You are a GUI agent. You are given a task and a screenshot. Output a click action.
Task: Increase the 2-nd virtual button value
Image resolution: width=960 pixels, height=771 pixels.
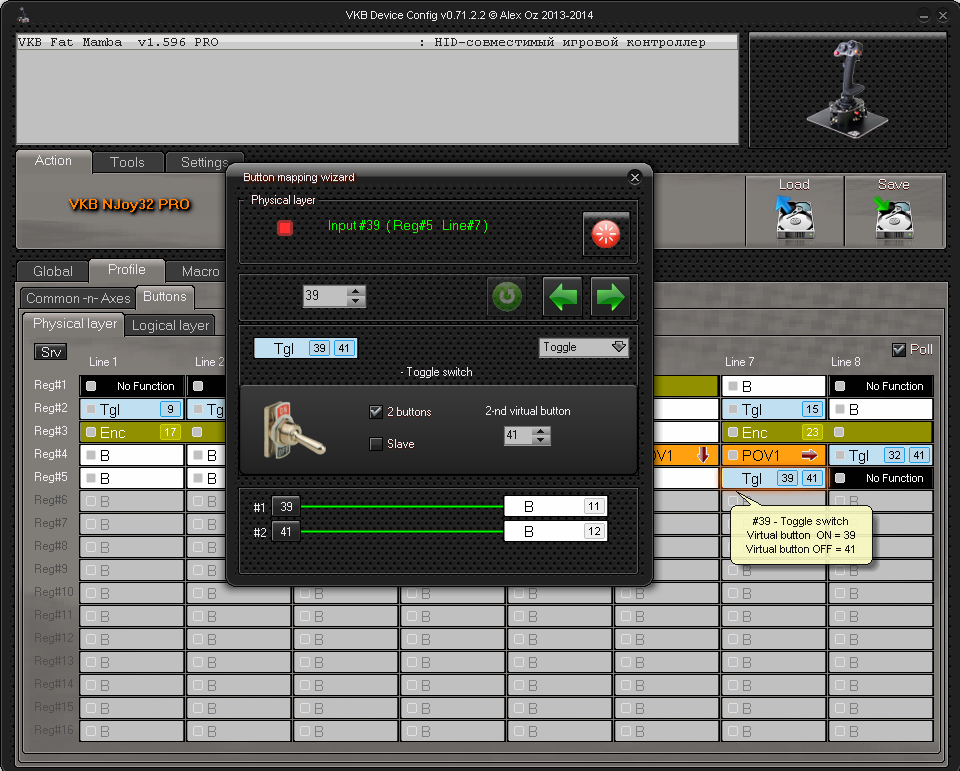[x=539, y=431]
